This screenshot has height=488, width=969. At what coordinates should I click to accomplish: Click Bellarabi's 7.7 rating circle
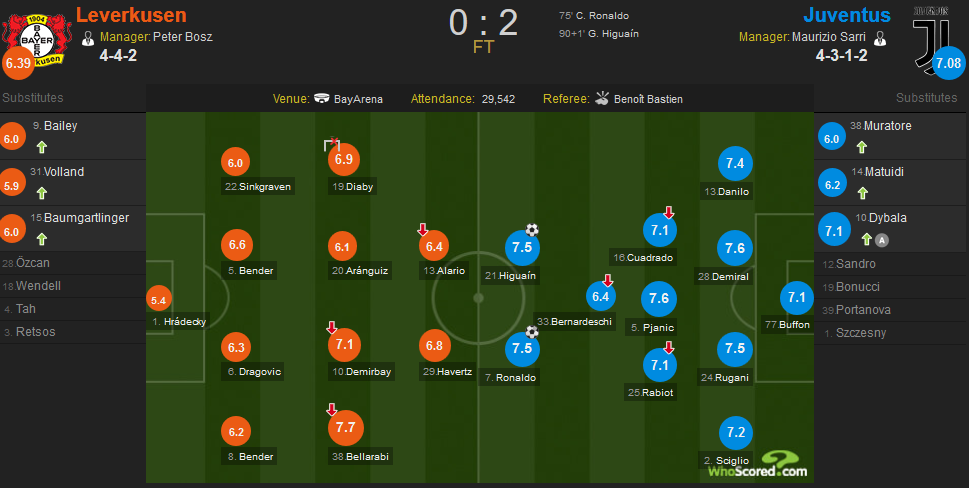pos(345,427)
